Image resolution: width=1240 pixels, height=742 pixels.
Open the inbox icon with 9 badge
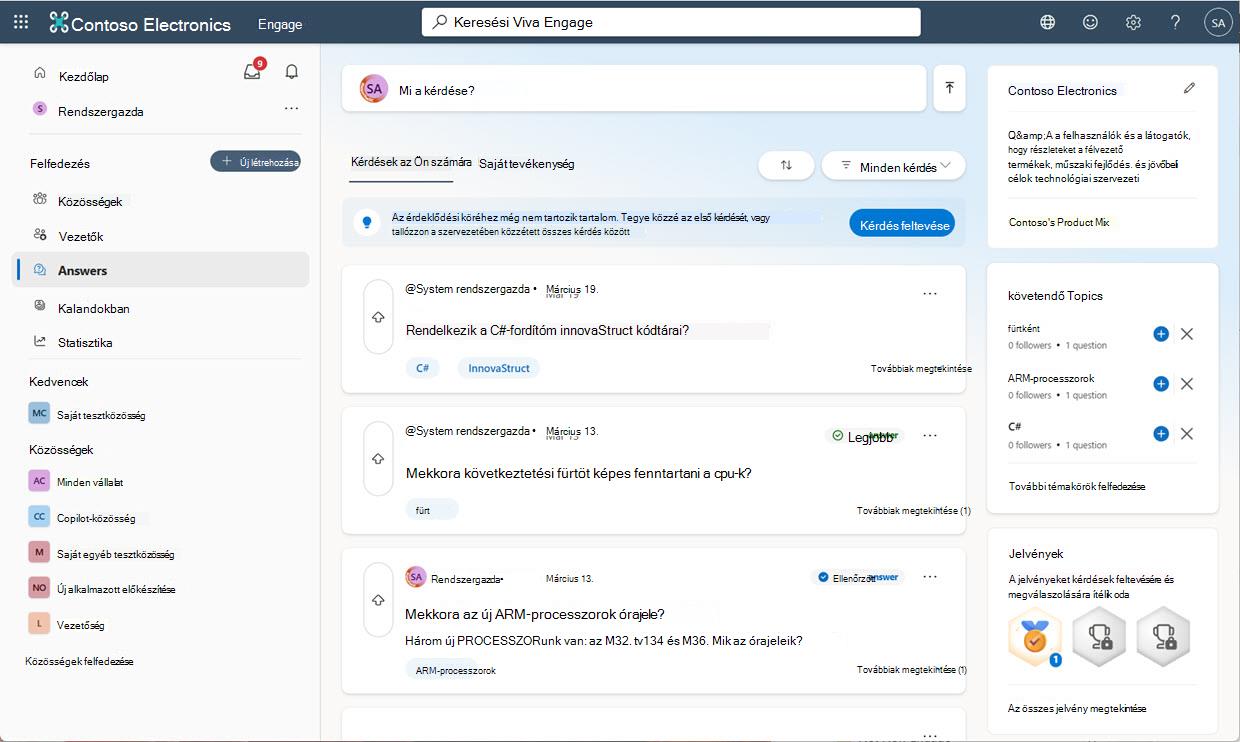point(254,71)
